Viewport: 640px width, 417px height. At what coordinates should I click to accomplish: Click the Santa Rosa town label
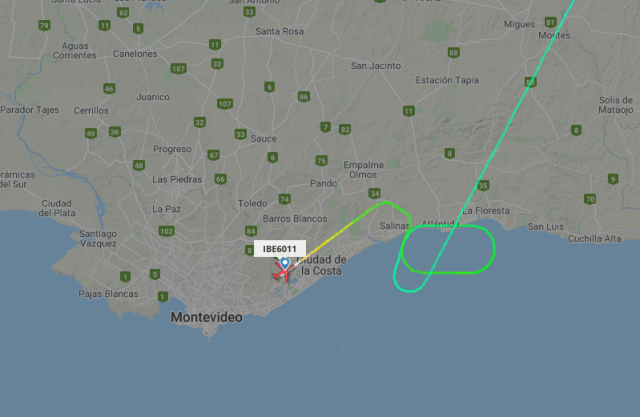(280, 31)
